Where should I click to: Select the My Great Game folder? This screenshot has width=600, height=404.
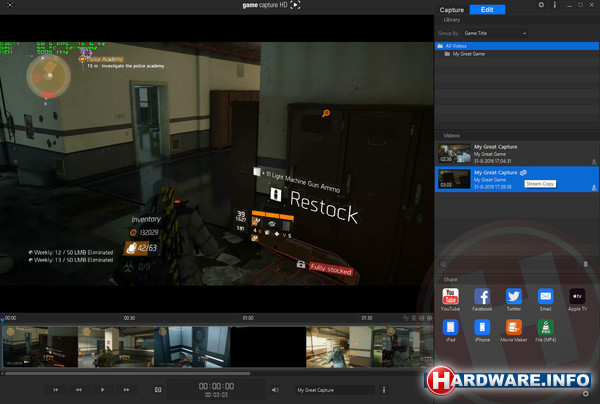coord(517,54)
